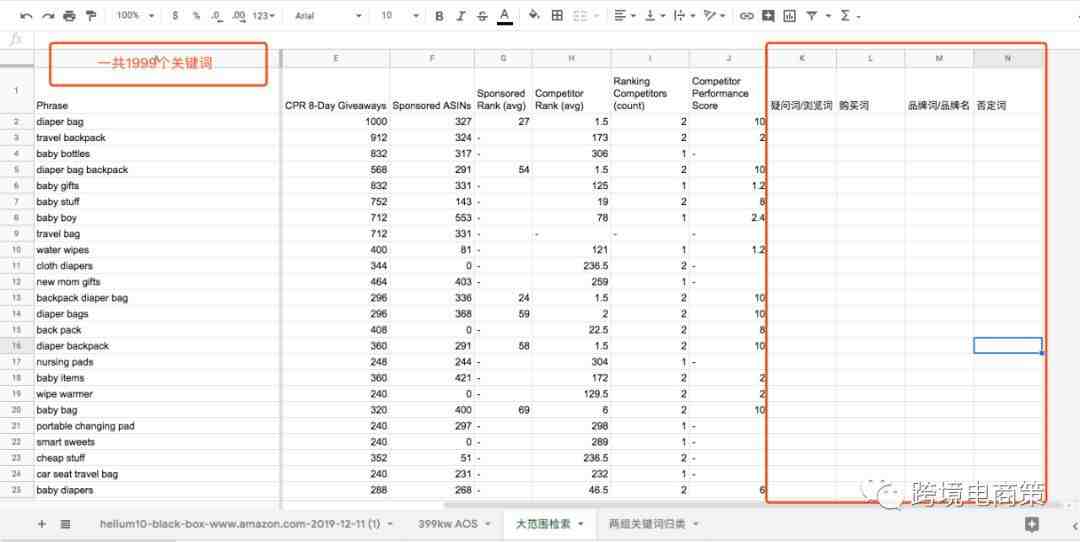Click the Insert chart icon
1080x542 pixels.
tap(789, 16)
